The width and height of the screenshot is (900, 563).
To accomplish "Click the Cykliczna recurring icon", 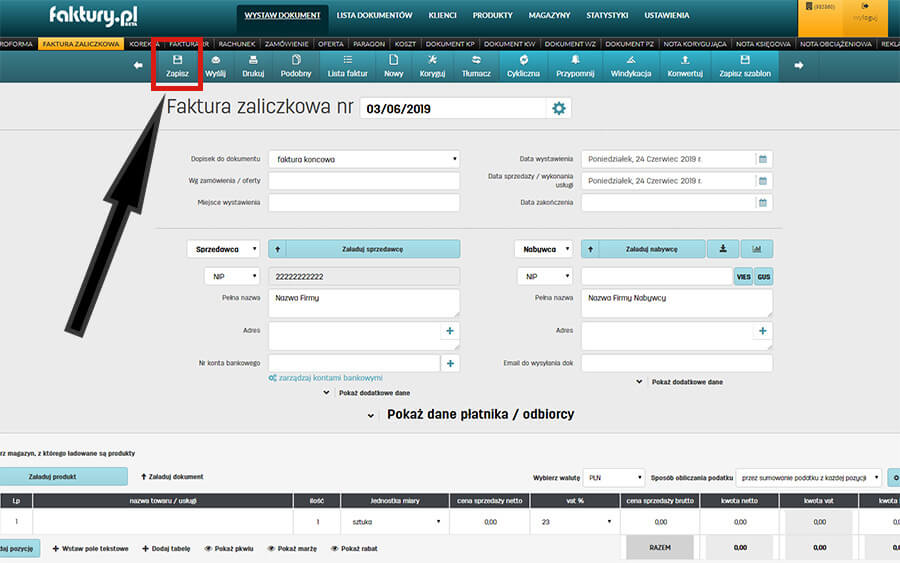I will click(x=523, y=66).
